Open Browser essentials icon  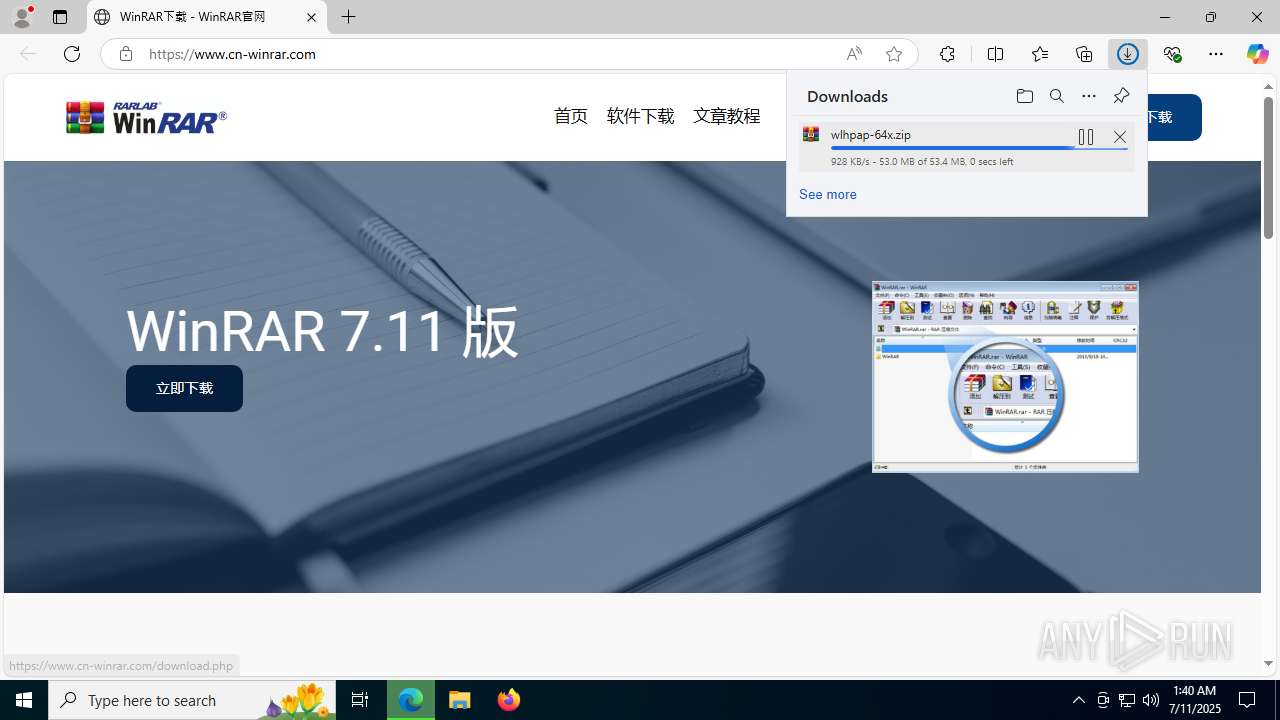(1172, 54)
